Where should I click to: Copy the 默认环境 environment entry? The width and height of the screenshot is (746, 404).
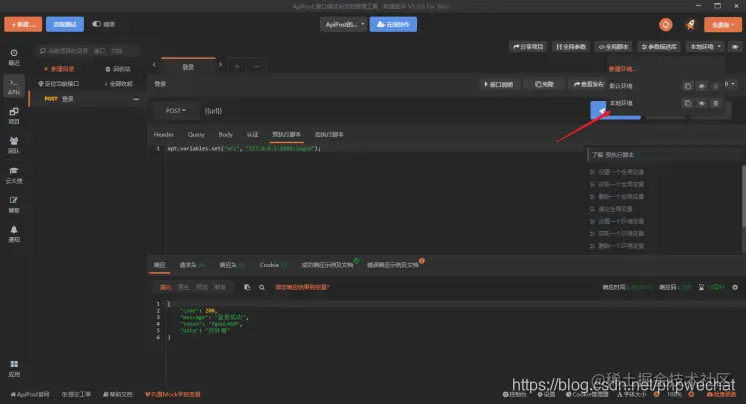click(687, 86)
